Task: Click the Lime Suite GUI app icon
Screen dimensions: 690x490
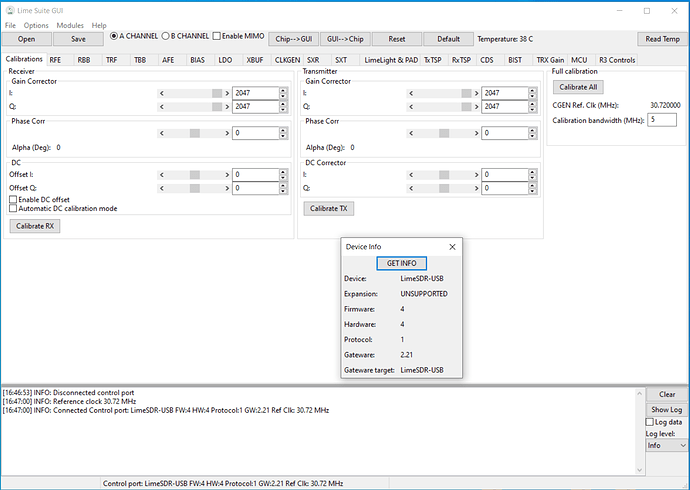Action: [x=10, y=10]
